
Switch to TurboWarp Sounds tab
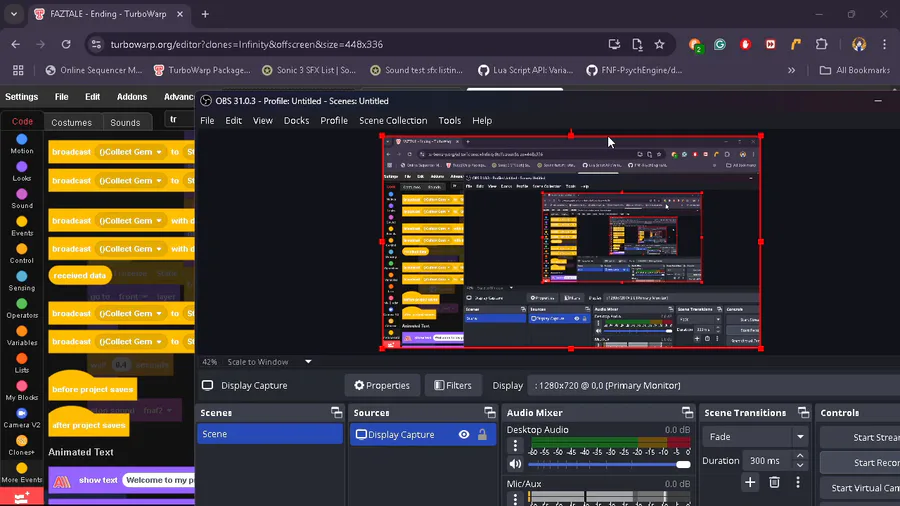(x=125, y=122)
